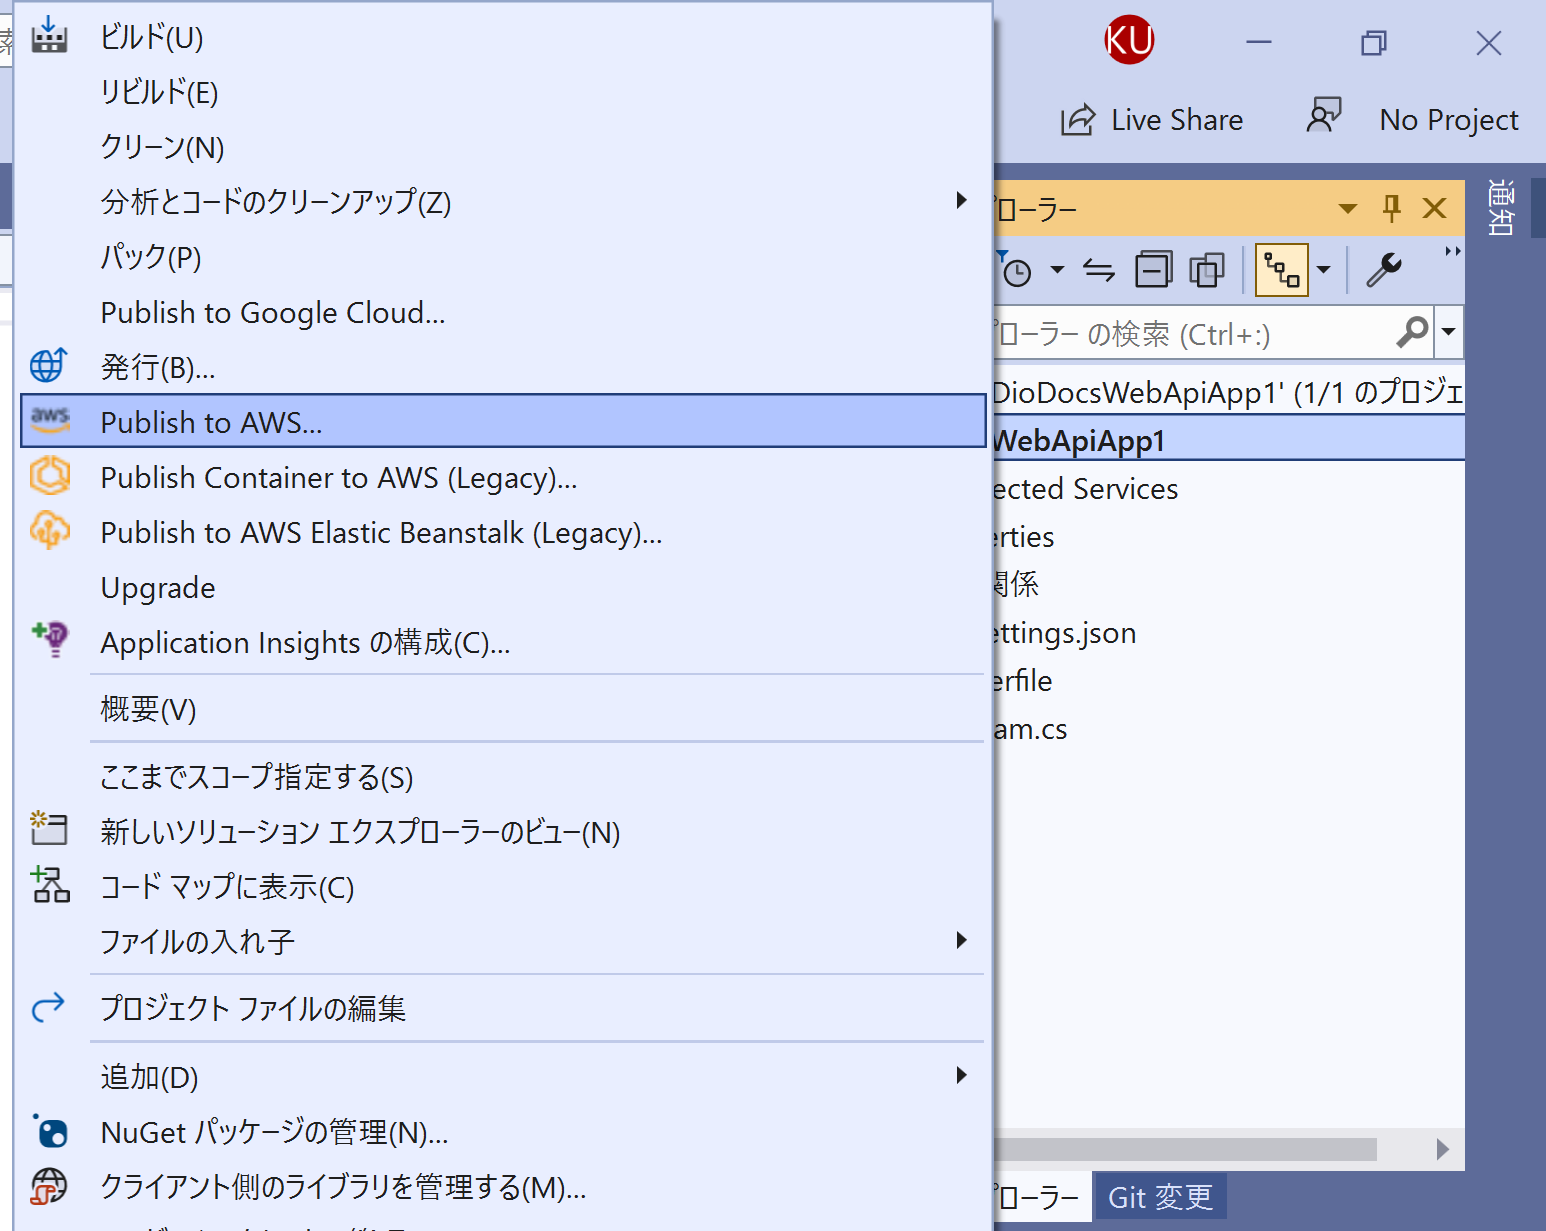Collapse all in Solution Explorer toolbar

pyautogui.click(x=1153, y=270)
